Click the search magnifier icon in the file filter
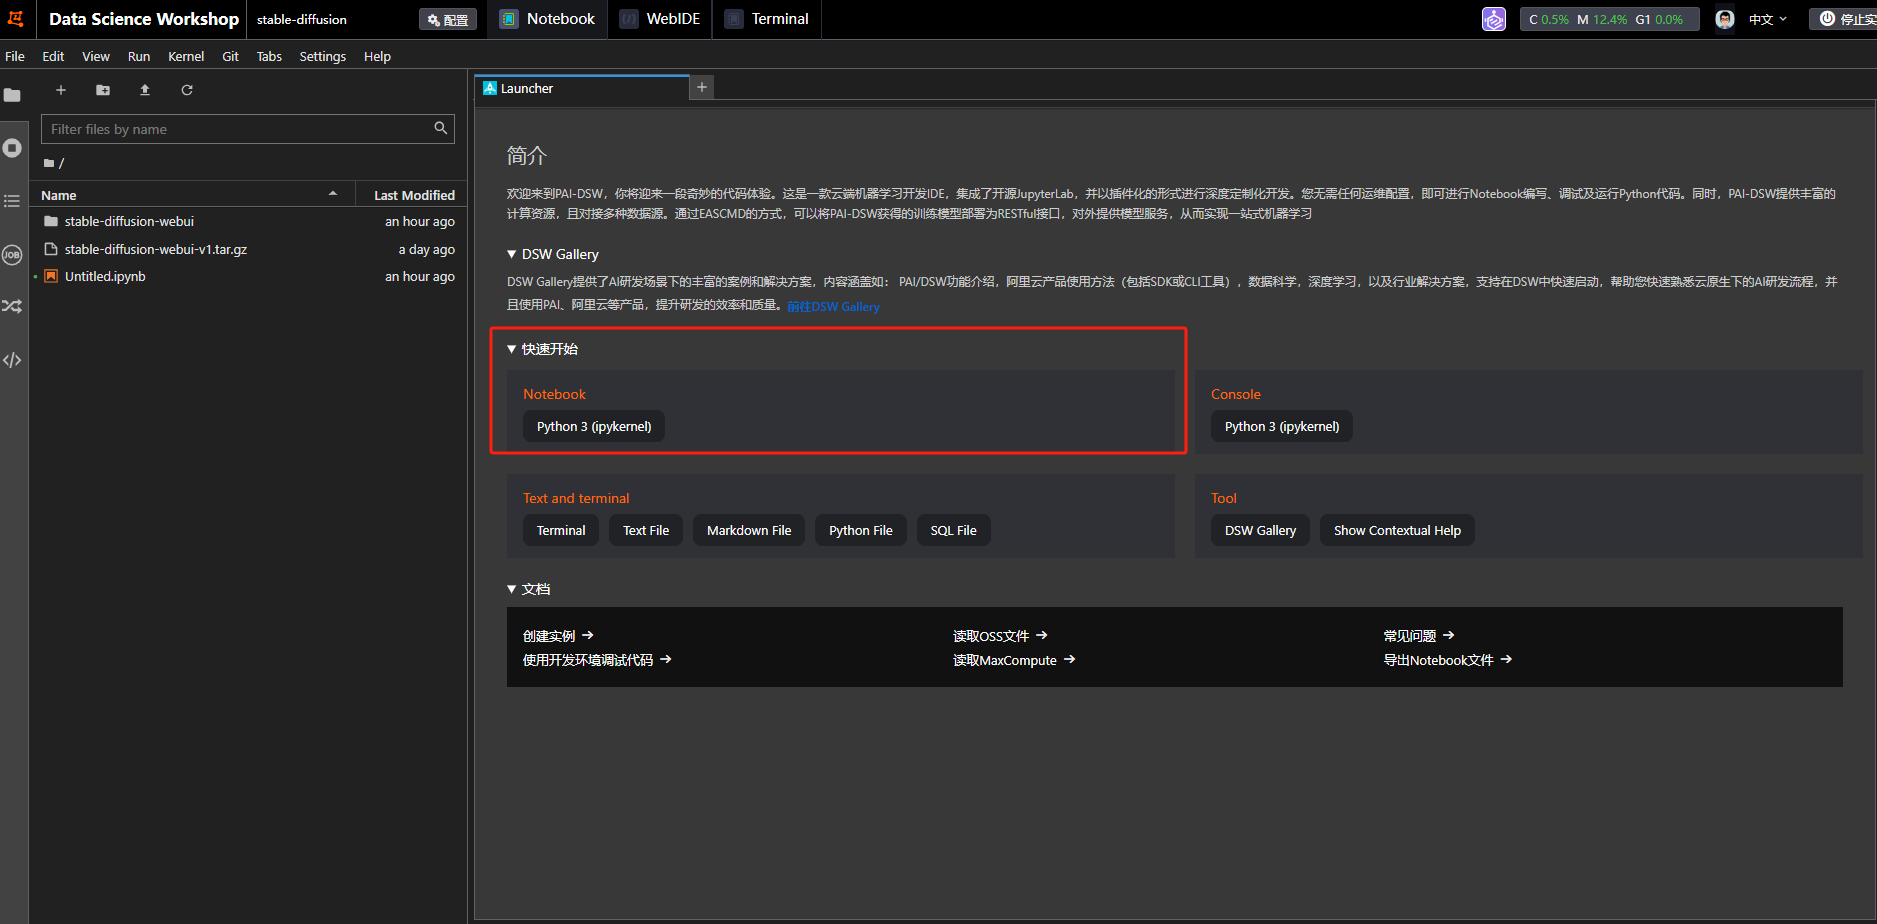Viewport: 1877px width, 924px height. point(440,128)
